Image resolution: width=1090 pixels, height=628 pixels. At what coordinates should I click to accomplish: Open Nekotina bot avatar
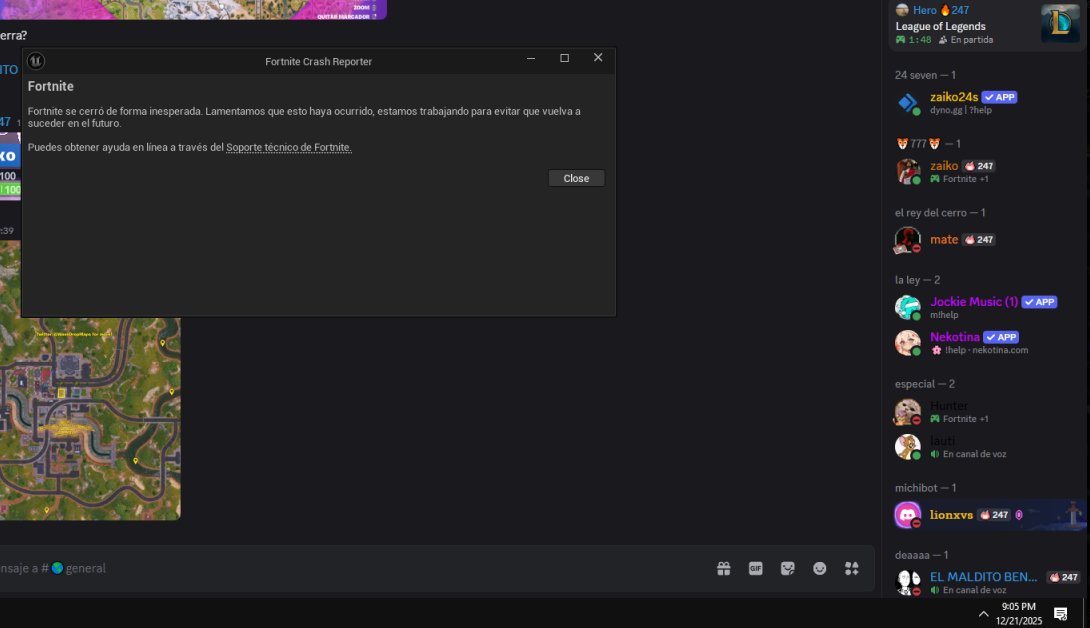tap(907, 343)
